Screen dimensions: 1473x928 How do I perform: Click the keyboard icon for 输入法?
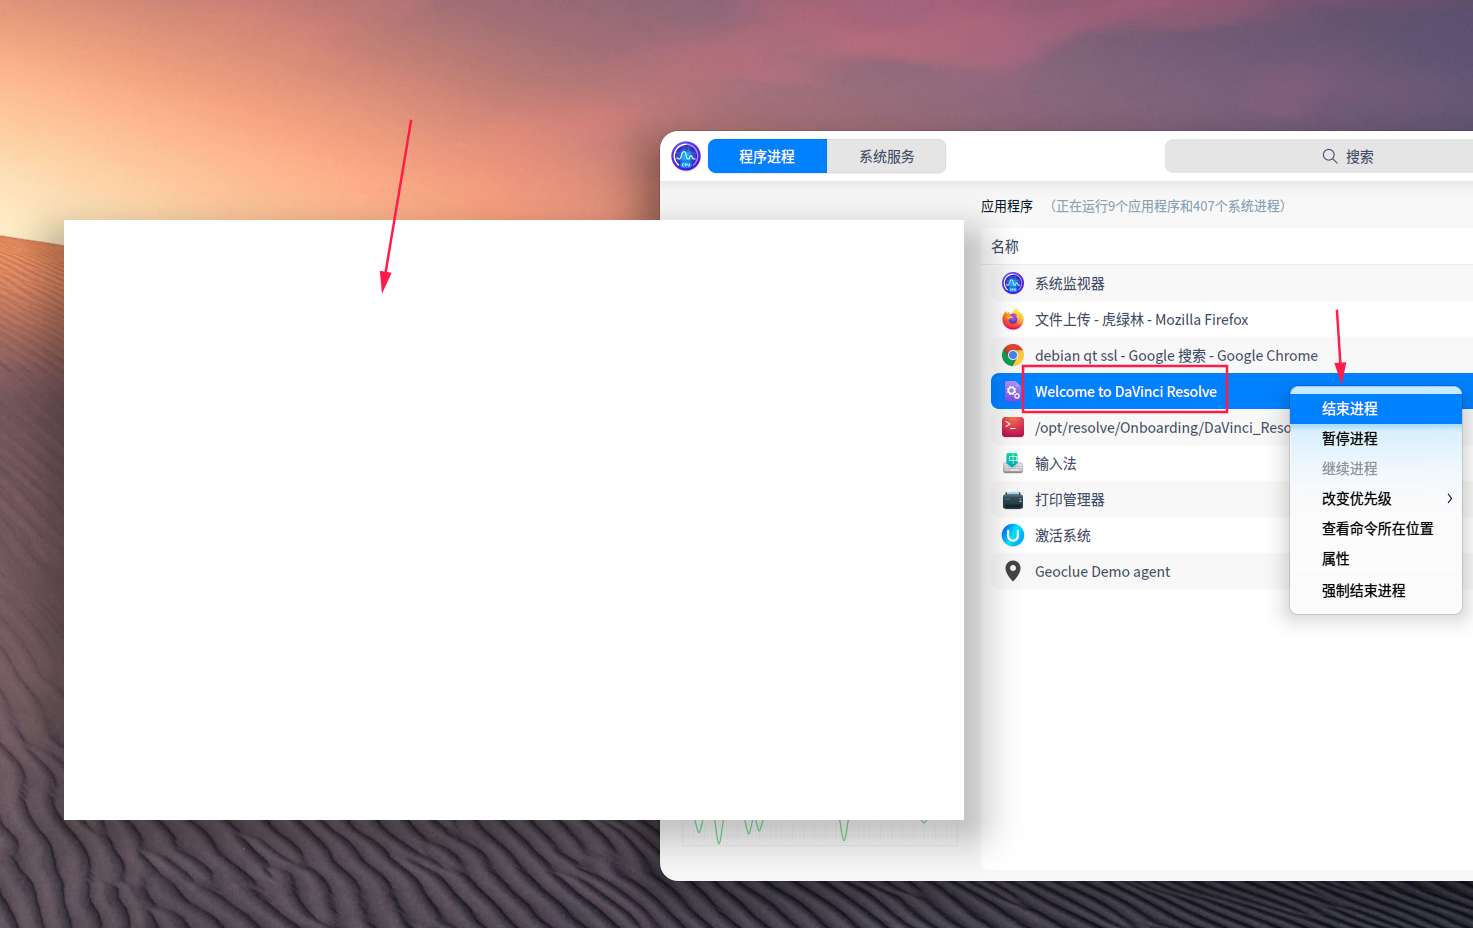pos(1012,463)
